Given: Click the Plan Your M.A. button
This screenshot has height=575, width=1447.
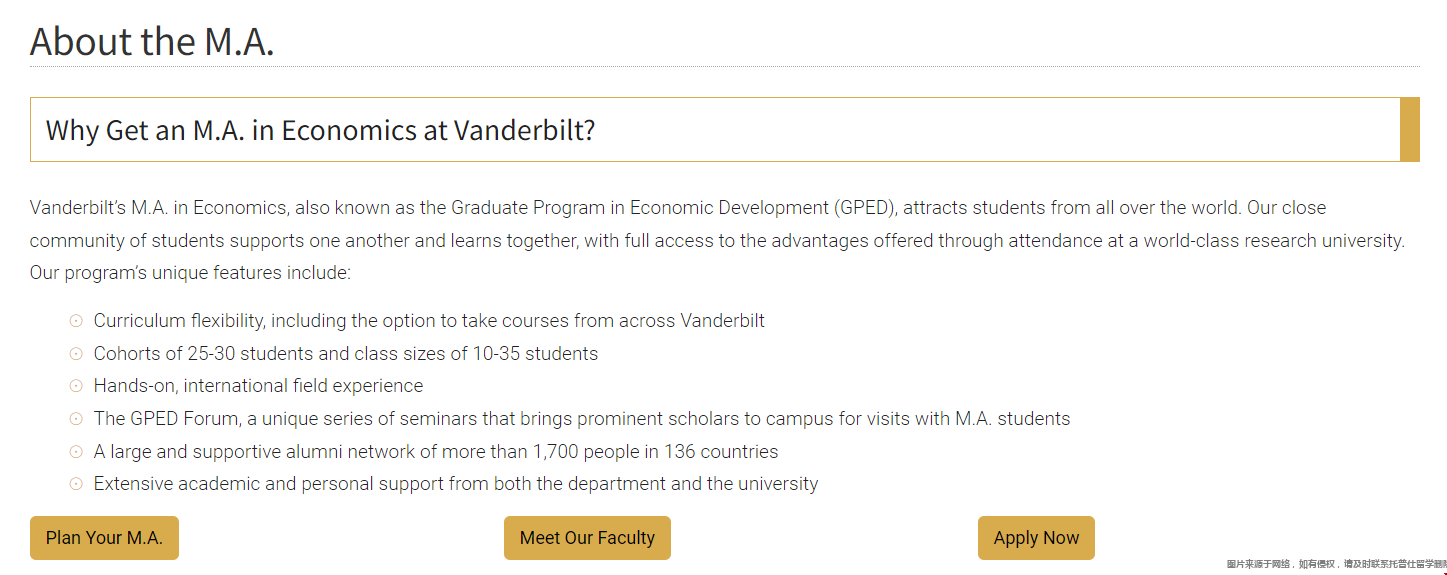Looking at the screenshot, I should [104, 538].
